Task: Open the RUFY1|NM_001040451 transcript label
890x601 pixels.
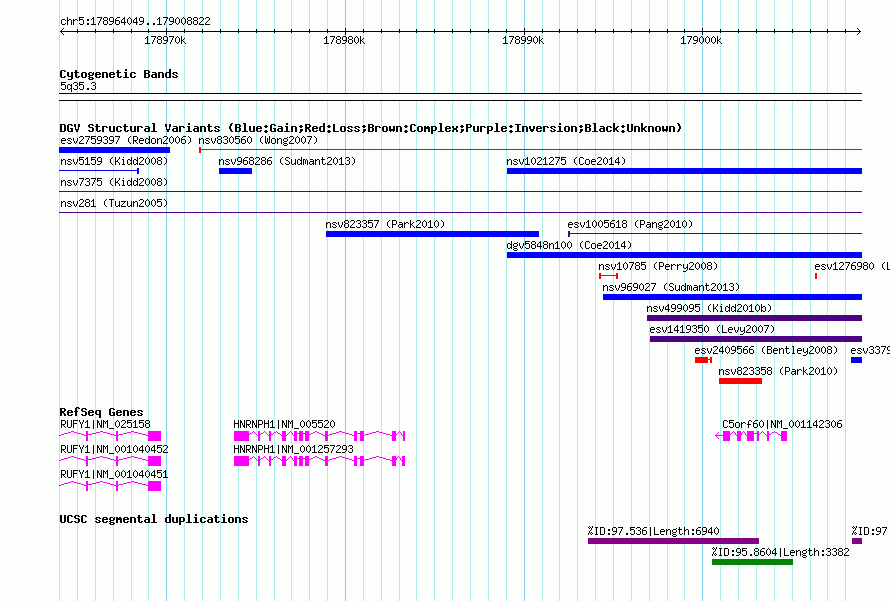Action: (114, 474)
